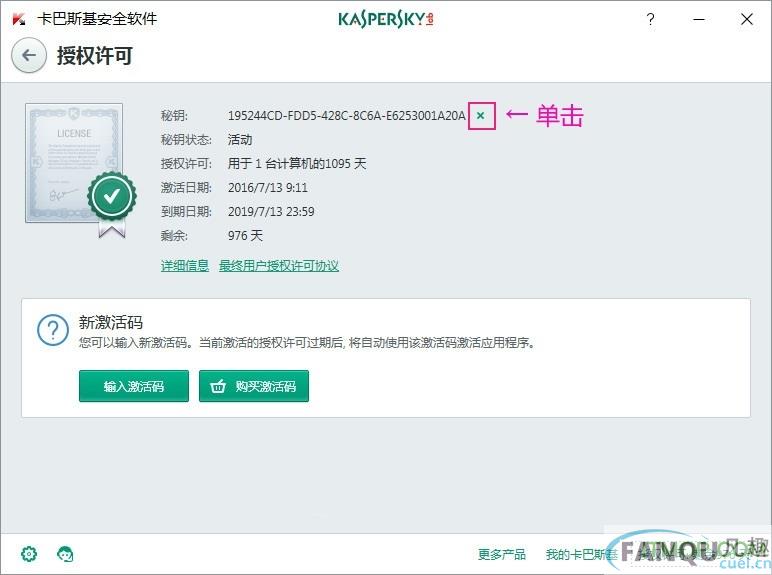Click the red Kaspersky K logo in title bar
The image size is (772, 575).
point(19,20)
